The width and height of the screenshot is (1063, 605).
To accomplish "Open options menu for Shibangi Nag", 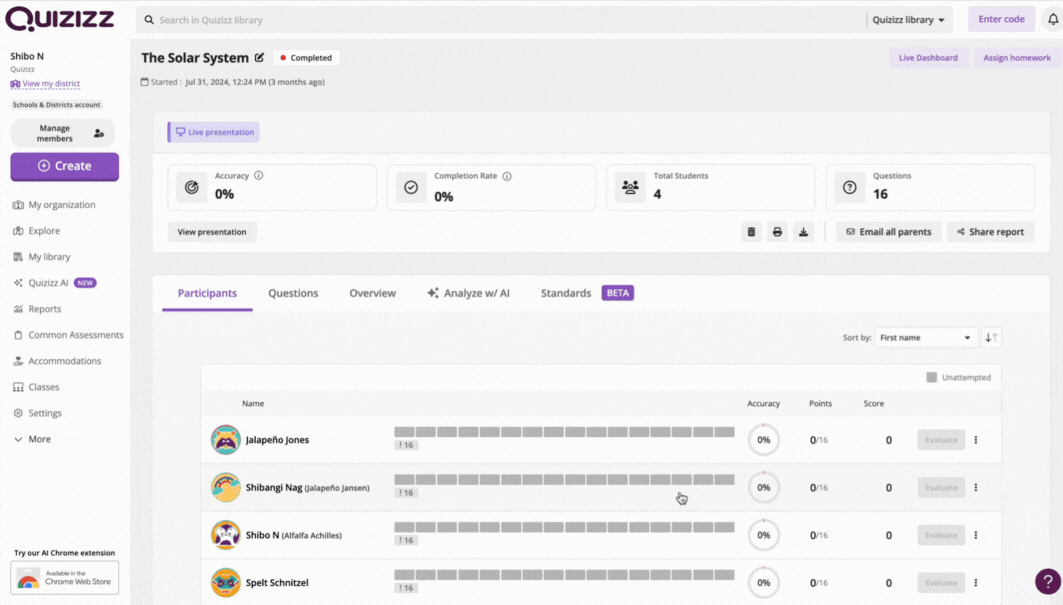I will (x=976, y=487).
